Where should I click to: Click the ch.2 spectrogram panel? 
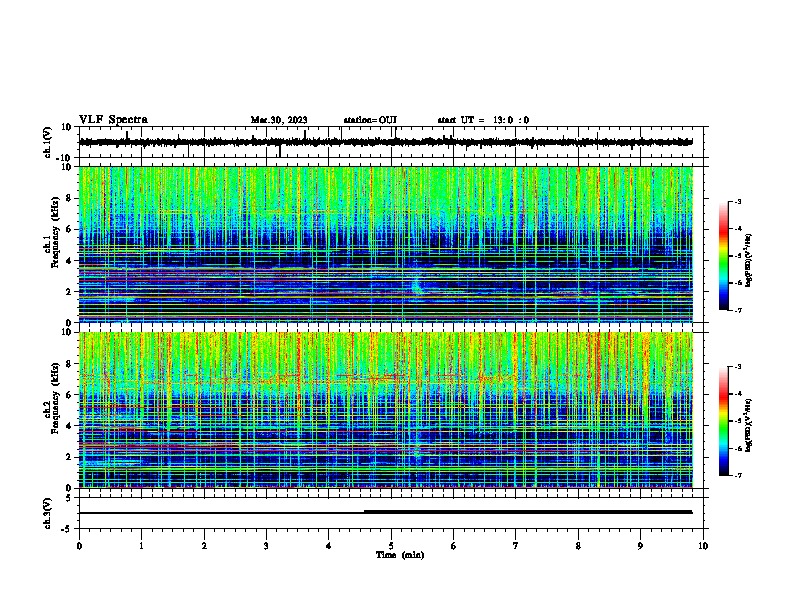(386, 410)
